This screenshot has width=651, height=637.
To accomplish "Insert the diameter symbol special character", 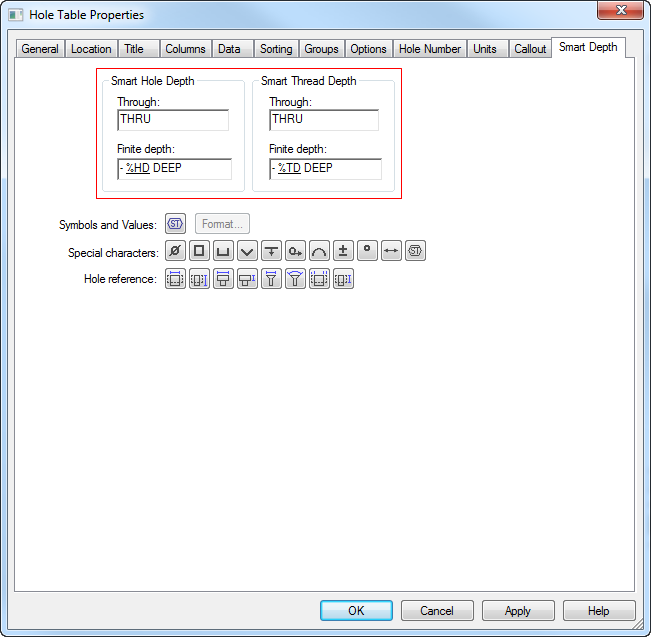I will pos(176,252).
